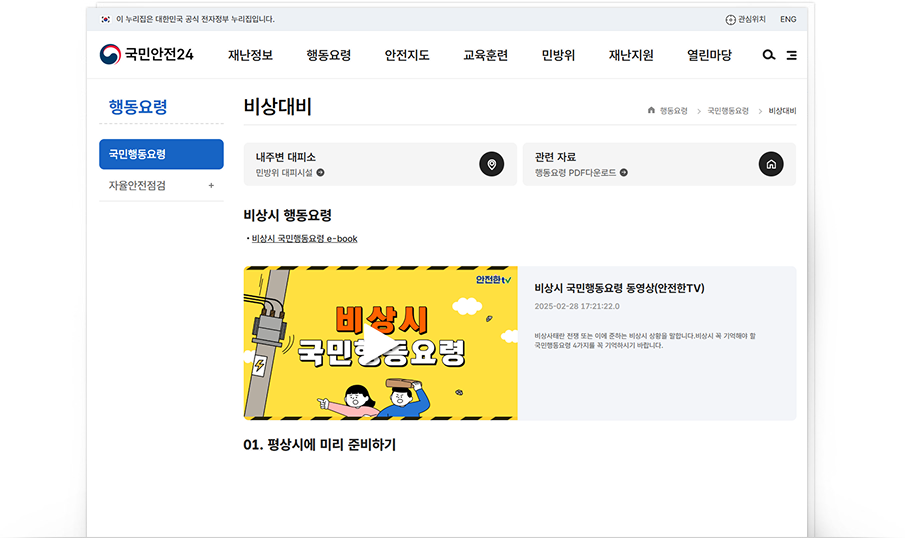Viewport: 905px width, 538px height.
Task: Click the 국민안전24 logo
Action: click(x=146, y=54)
